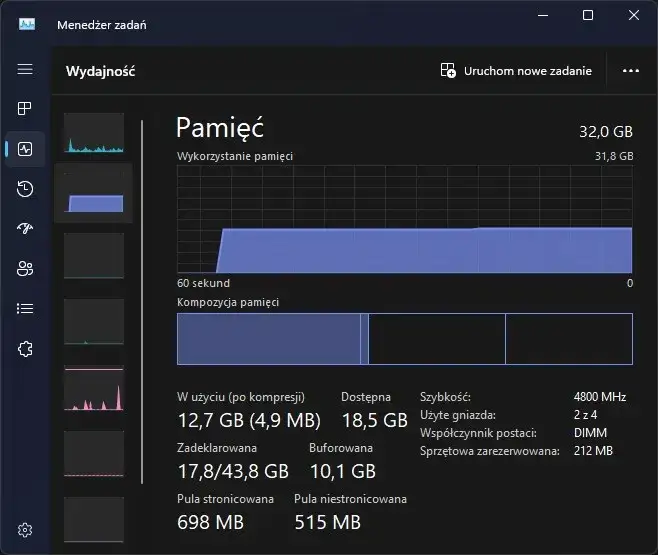
Task: Open the Users page icon
Action: click(25, 268)
